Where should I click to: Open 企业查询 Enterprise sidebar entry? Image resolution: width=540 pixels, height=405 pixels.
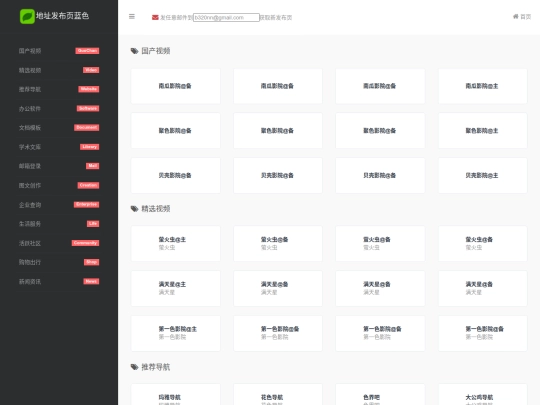(59, 205)
